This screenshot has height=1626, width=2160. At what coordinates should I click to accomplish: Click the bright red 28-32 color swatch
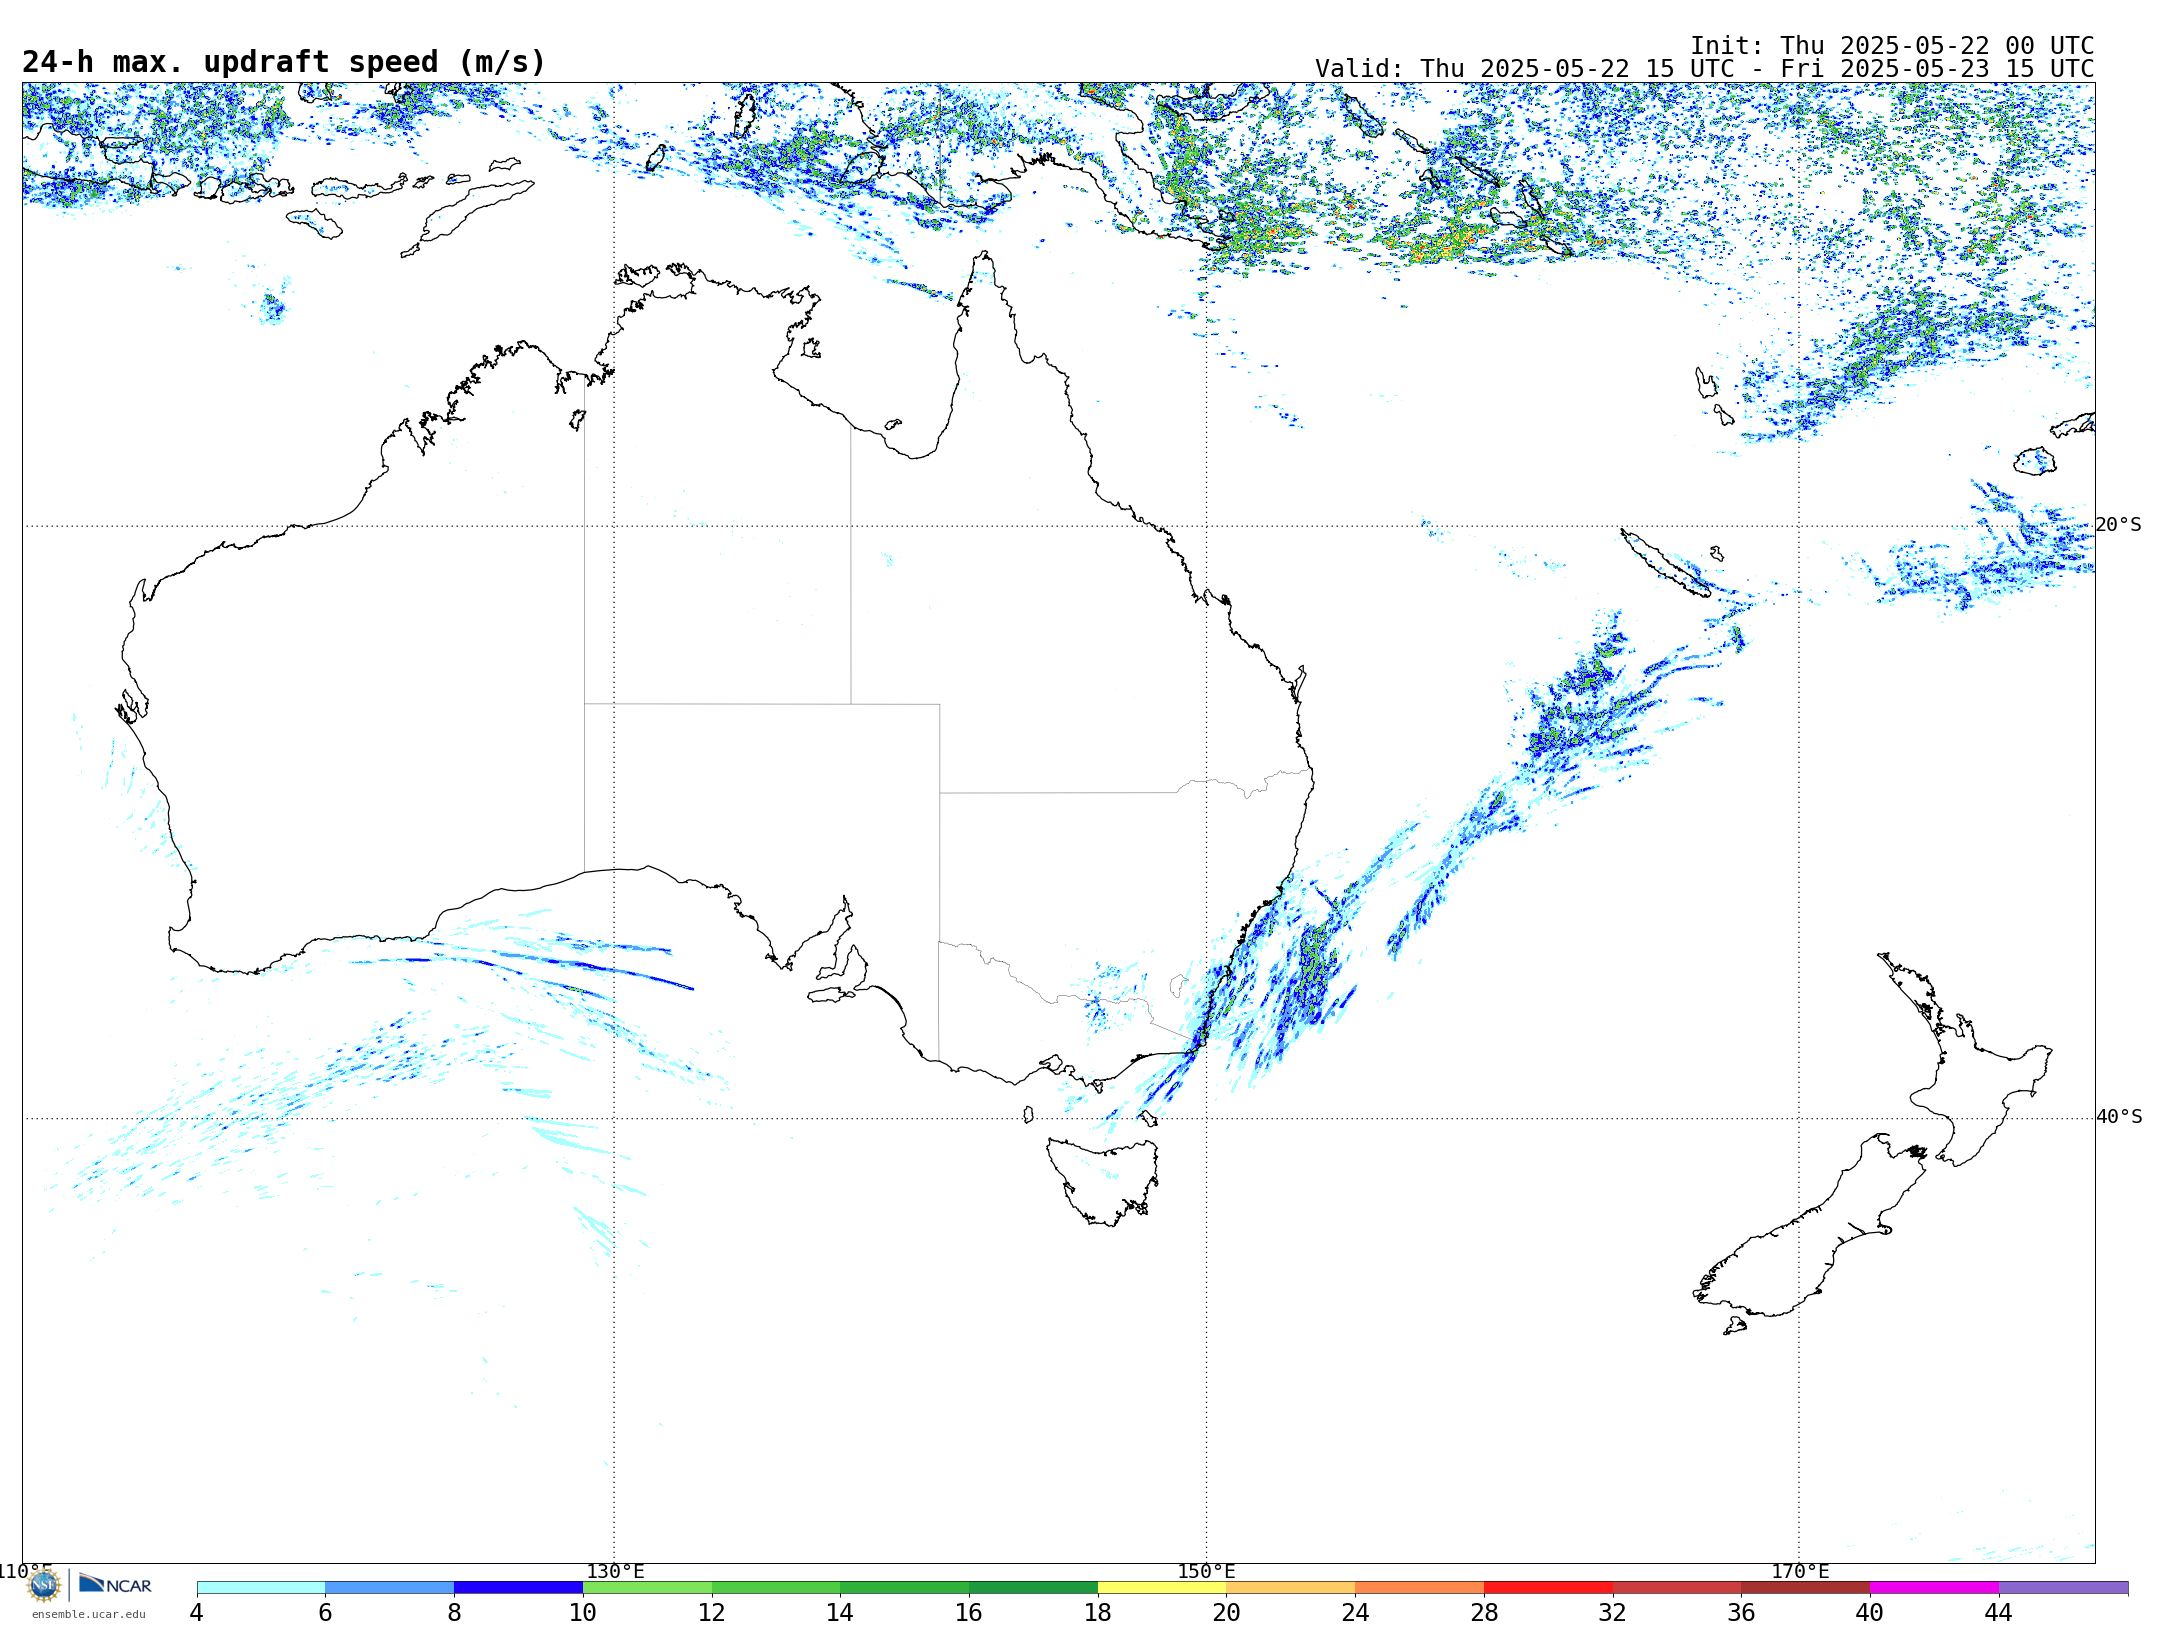[1548, 1588]
